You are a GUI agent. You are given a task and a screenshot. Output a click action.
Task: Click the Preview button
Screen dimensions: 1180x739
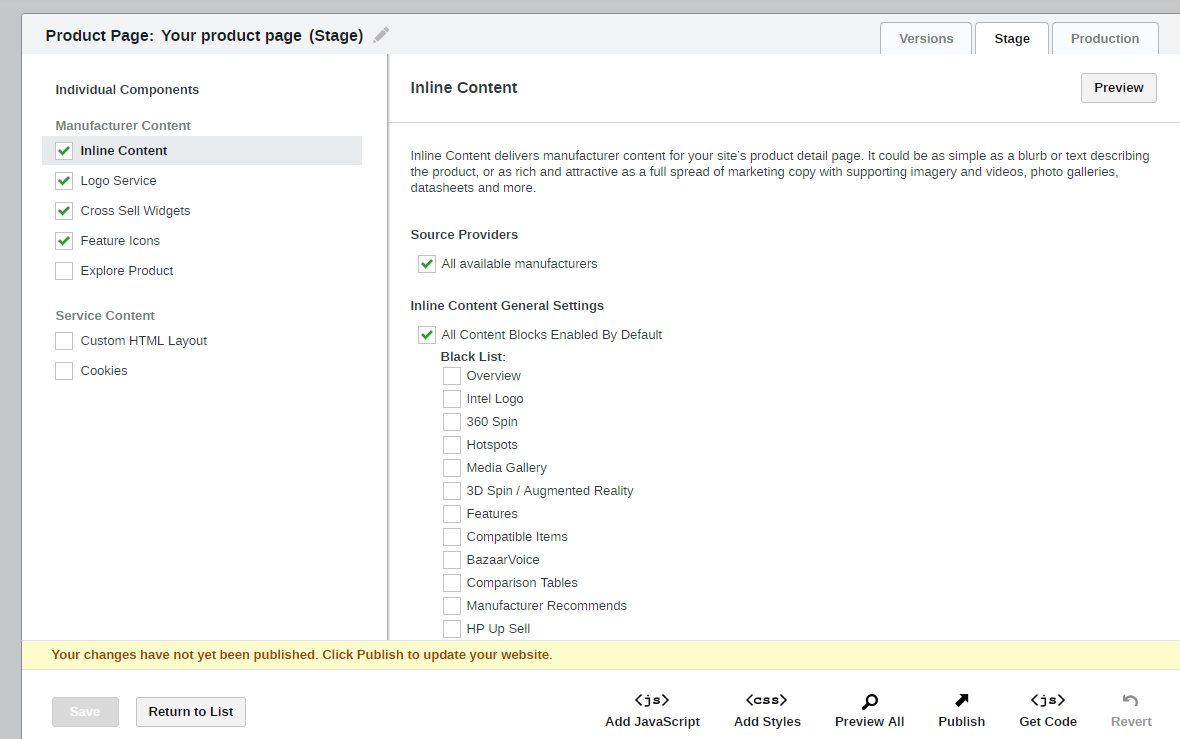point(1118,88)
